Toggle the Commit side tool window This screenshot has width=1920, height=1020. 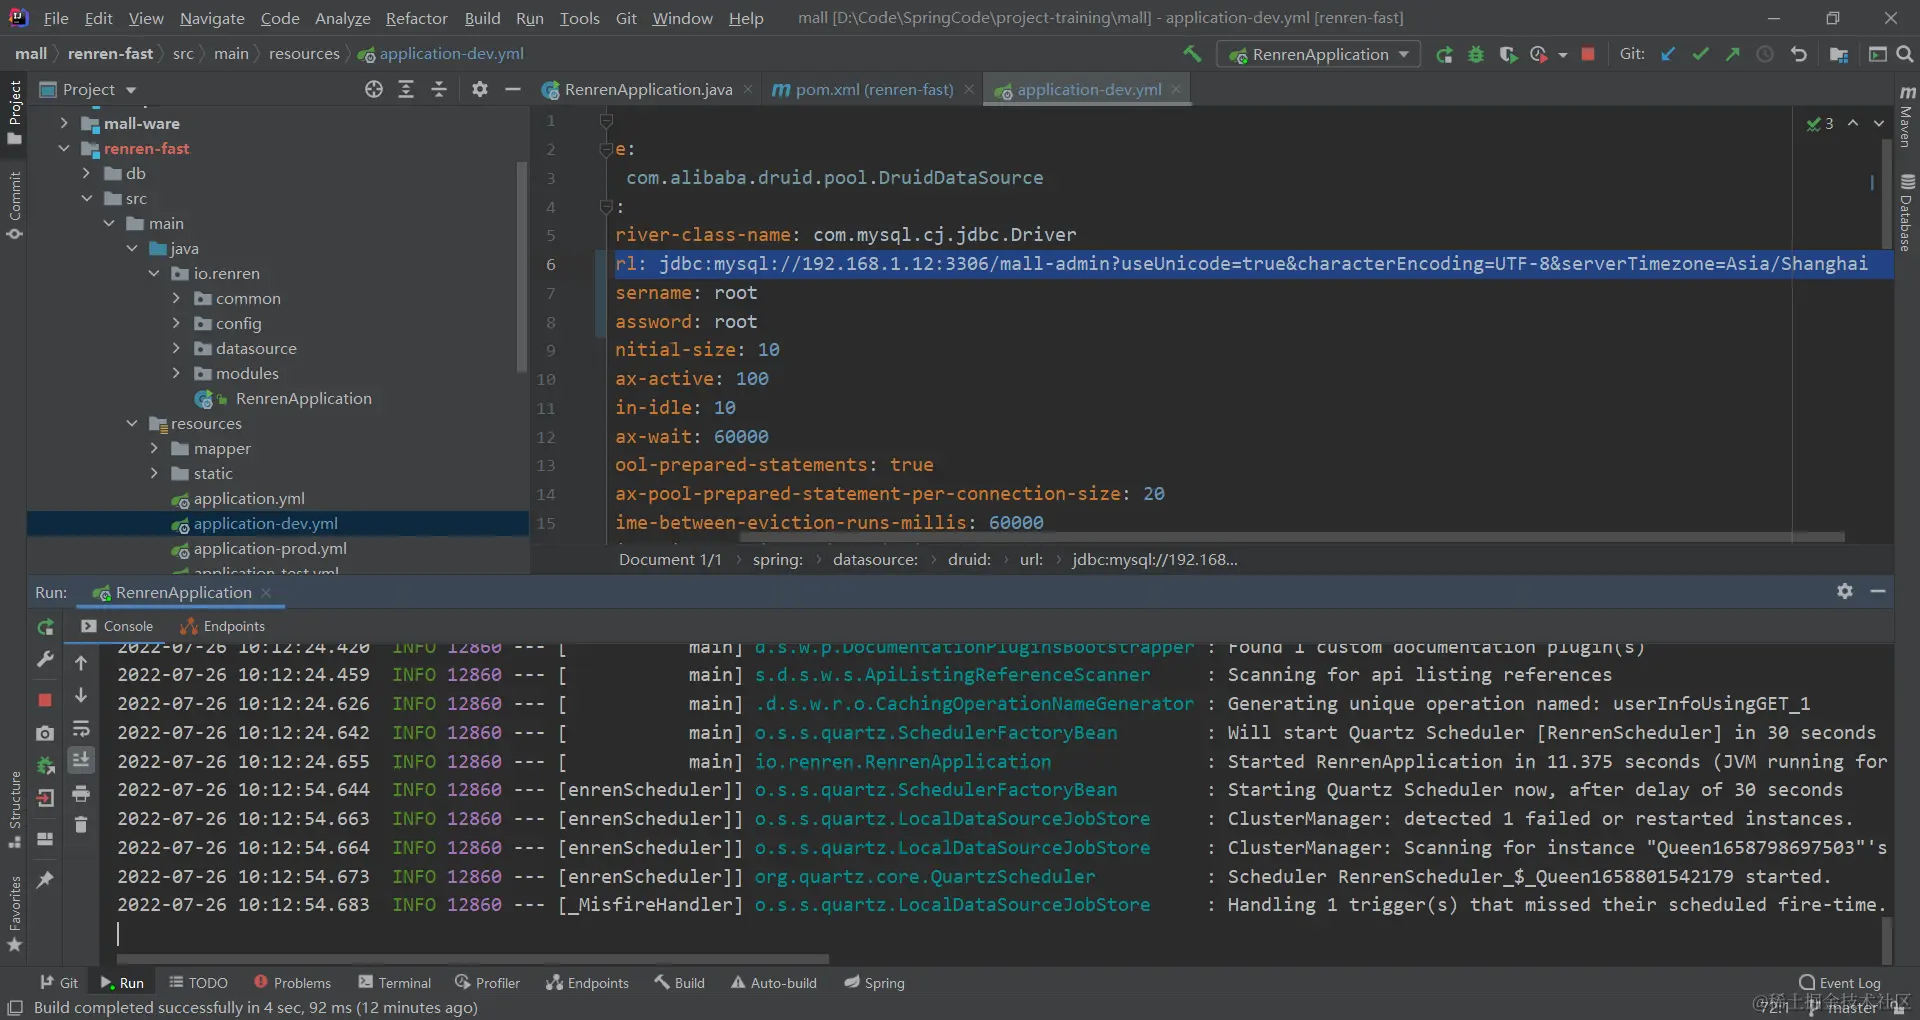point(14,205)
